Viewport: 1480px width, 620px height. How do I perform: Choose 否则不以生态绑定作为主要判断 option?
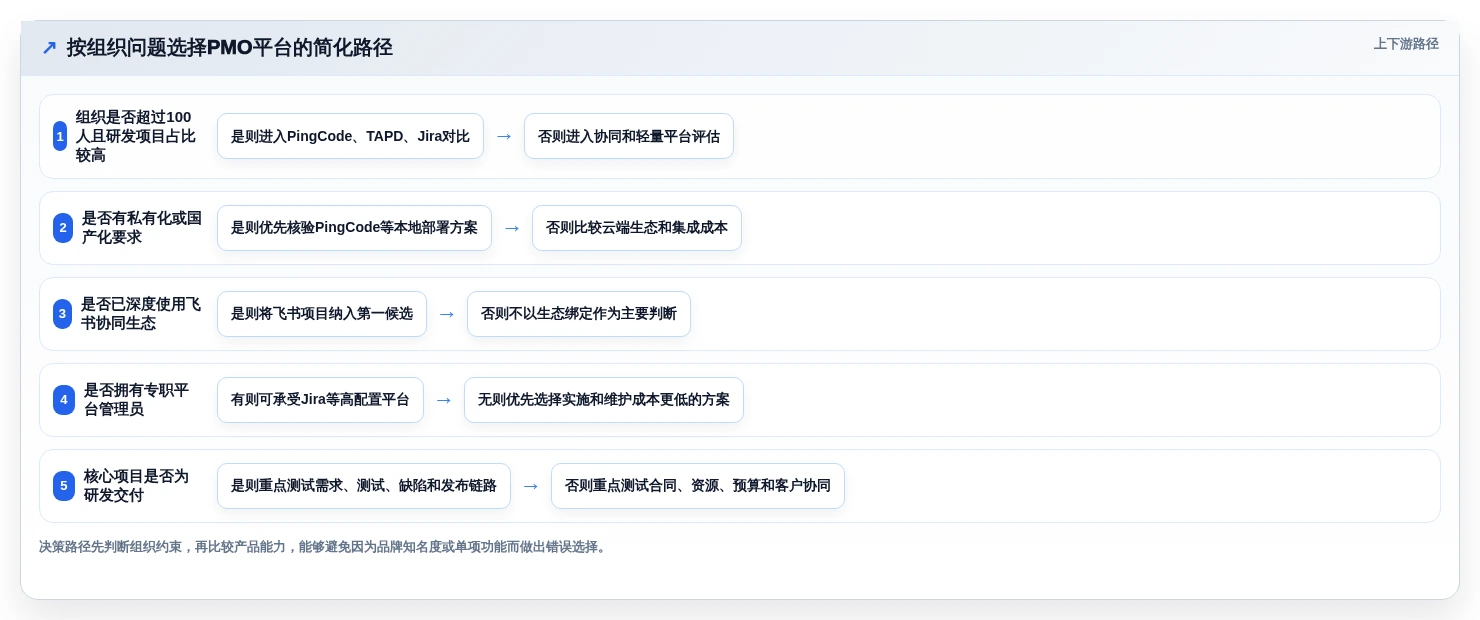(x=579, y=314)
